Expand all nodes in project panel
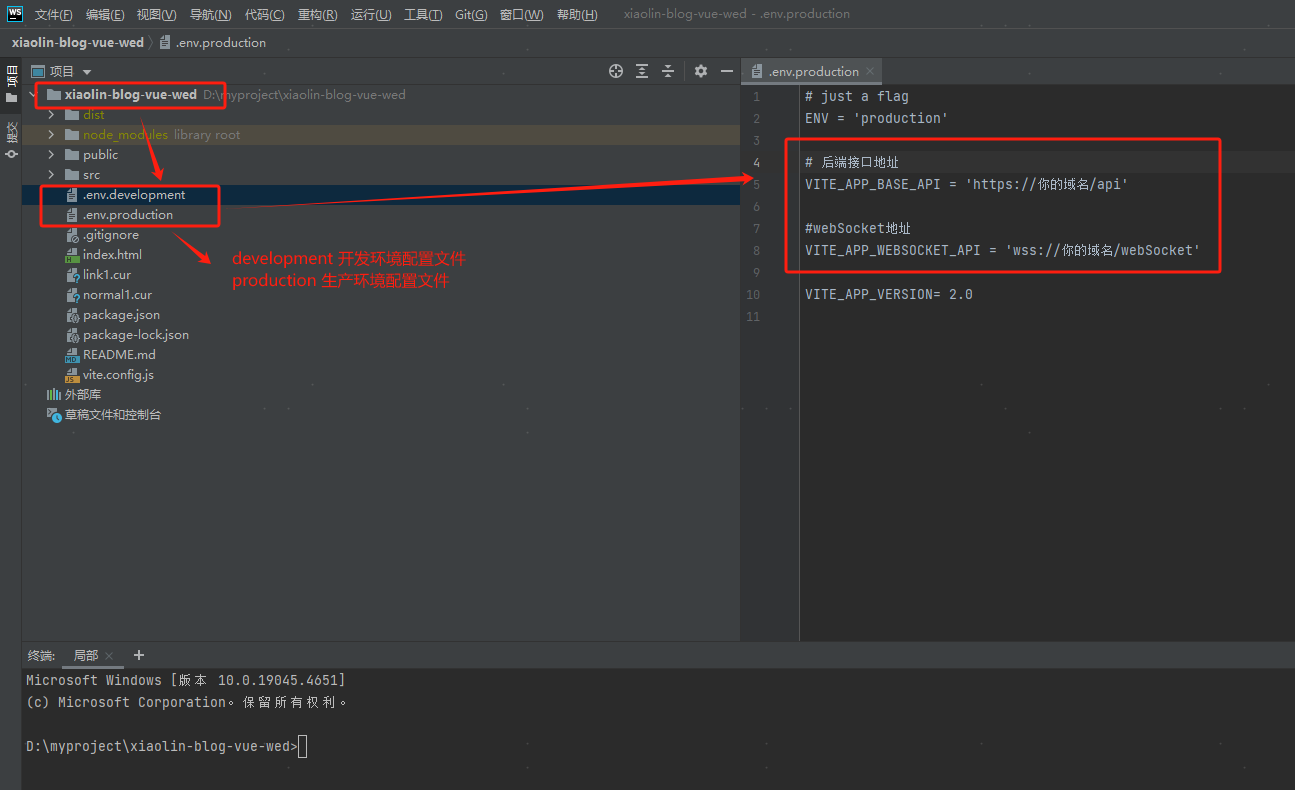Screen dimensions: 1295x790 [642, 71]
